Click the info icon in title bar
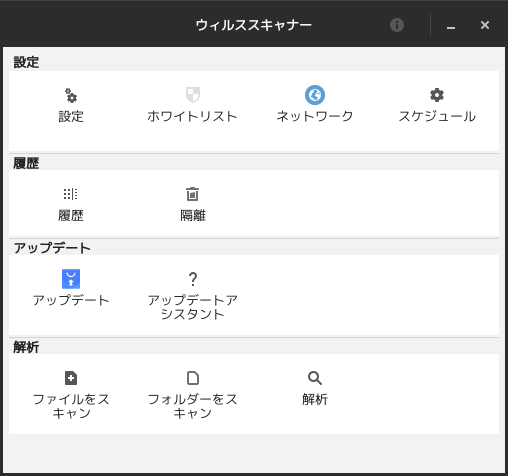 tap(397, 25)
